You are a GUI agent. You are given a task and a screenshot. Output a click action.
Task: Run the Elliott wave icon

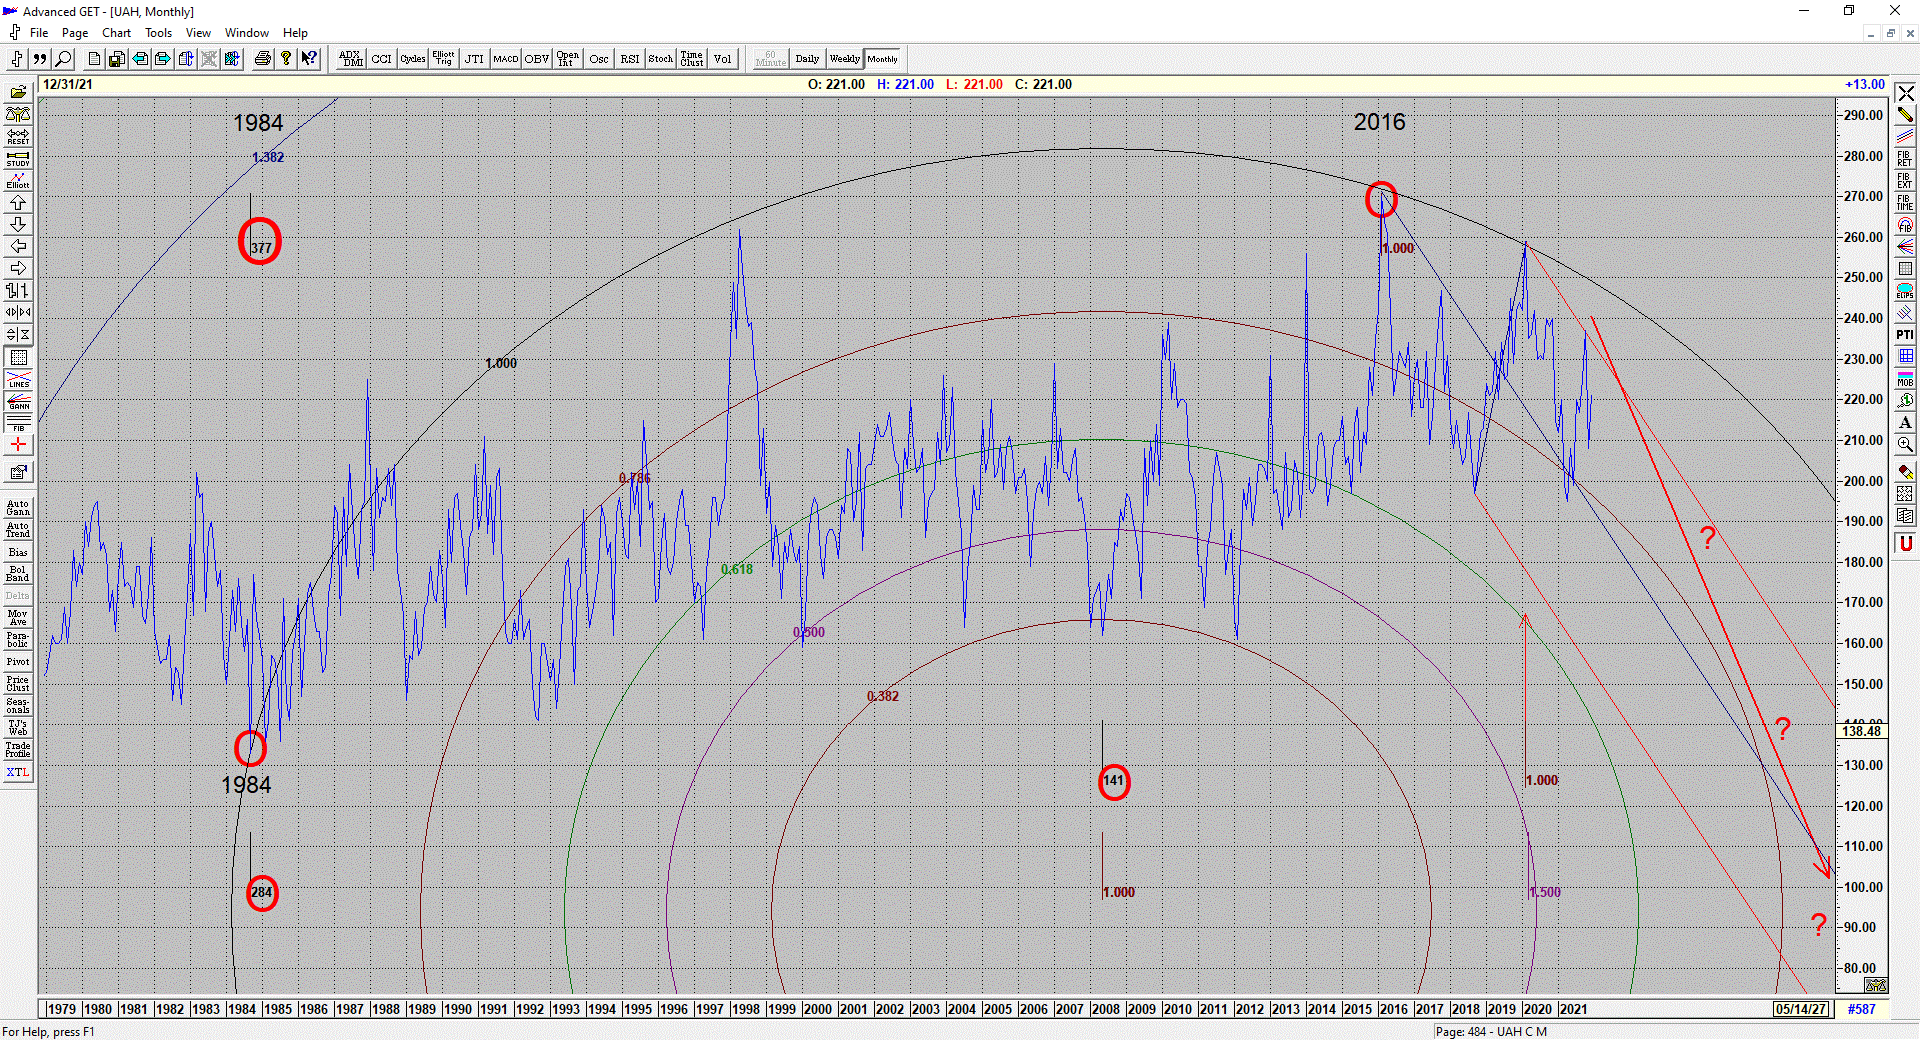point(18,180)
